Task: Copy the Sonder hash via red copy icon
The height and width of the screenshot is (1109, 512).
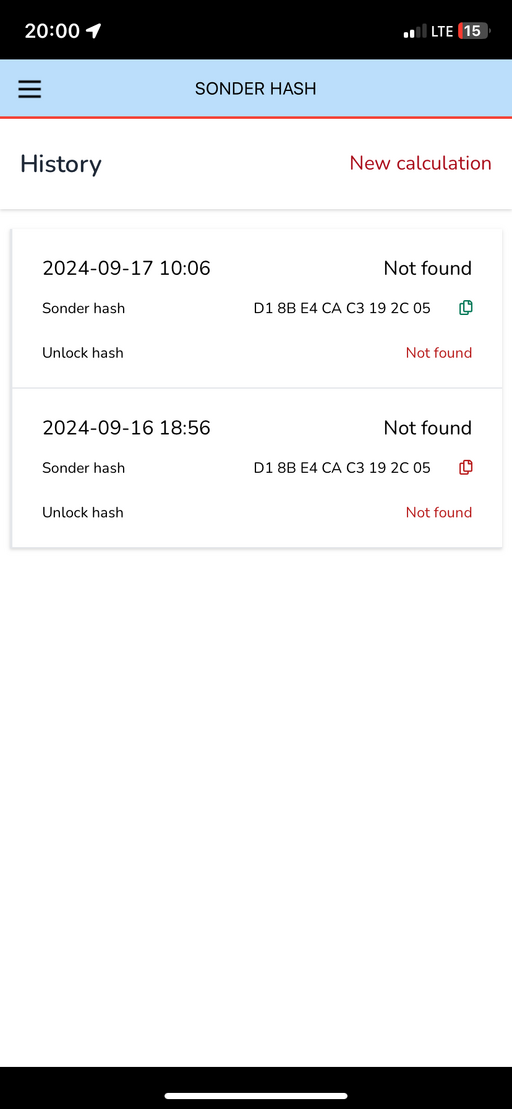Action: coord(465,468)
